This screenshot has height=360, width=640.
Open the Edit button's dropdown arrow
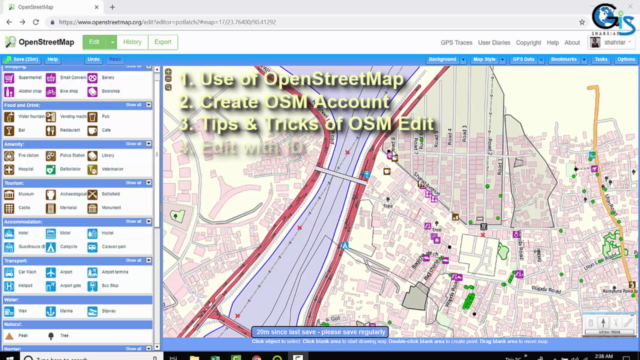[112, 42]
